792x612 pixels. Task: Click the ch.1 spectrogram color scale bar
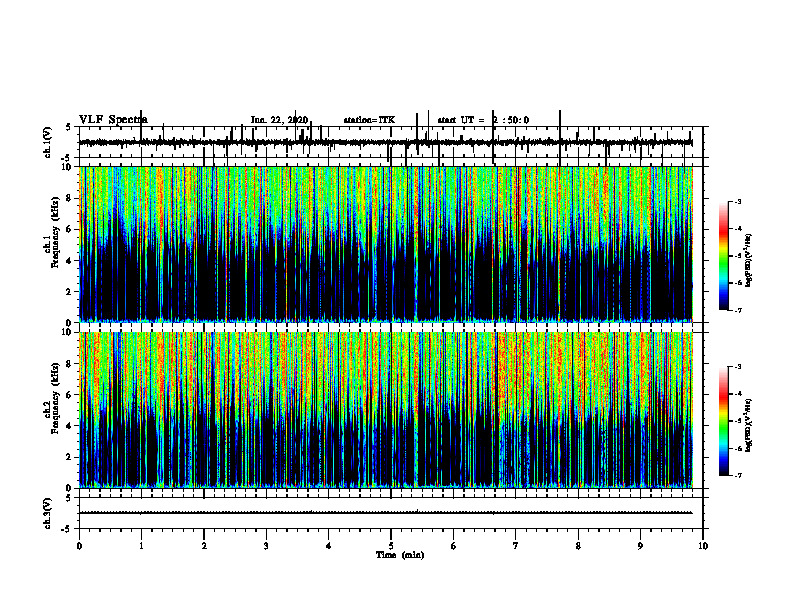tap(723, 256)
